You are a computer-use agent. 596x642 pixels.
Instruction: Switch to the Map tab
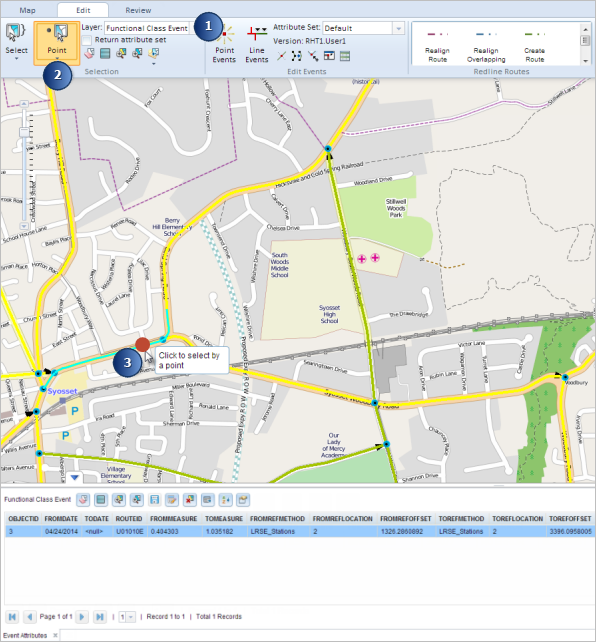coord(27,10)
